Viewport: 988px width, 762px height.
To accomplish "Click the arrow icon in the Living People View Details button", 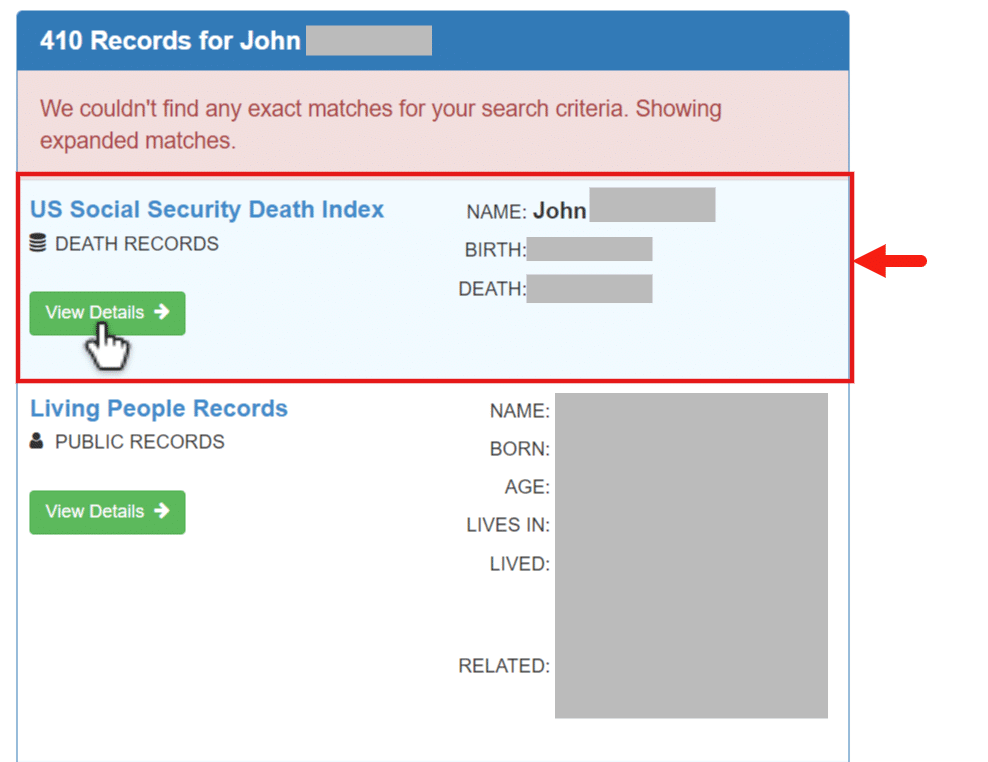I will [162, 511].
